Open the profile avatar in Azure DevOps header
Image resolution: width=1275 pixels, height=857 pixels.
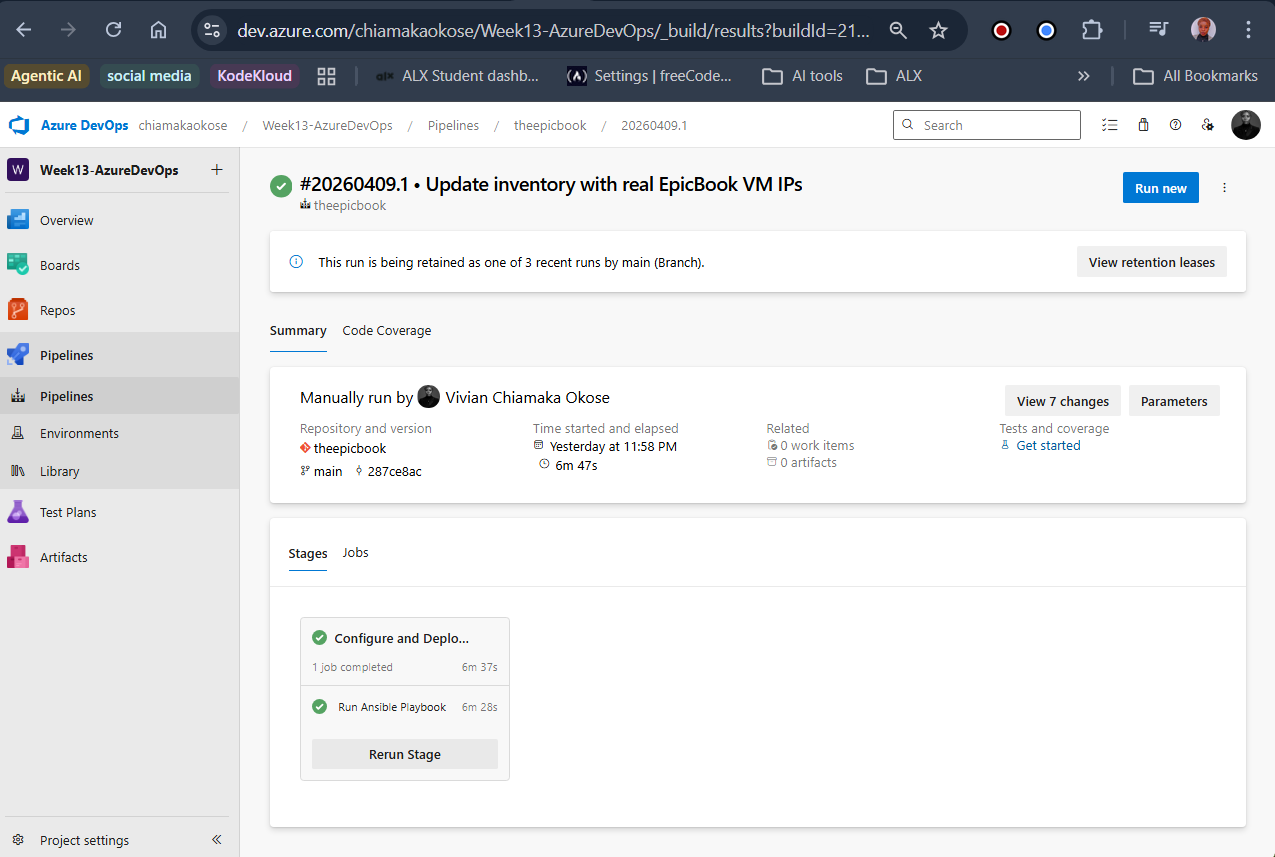pos(1246,125)
